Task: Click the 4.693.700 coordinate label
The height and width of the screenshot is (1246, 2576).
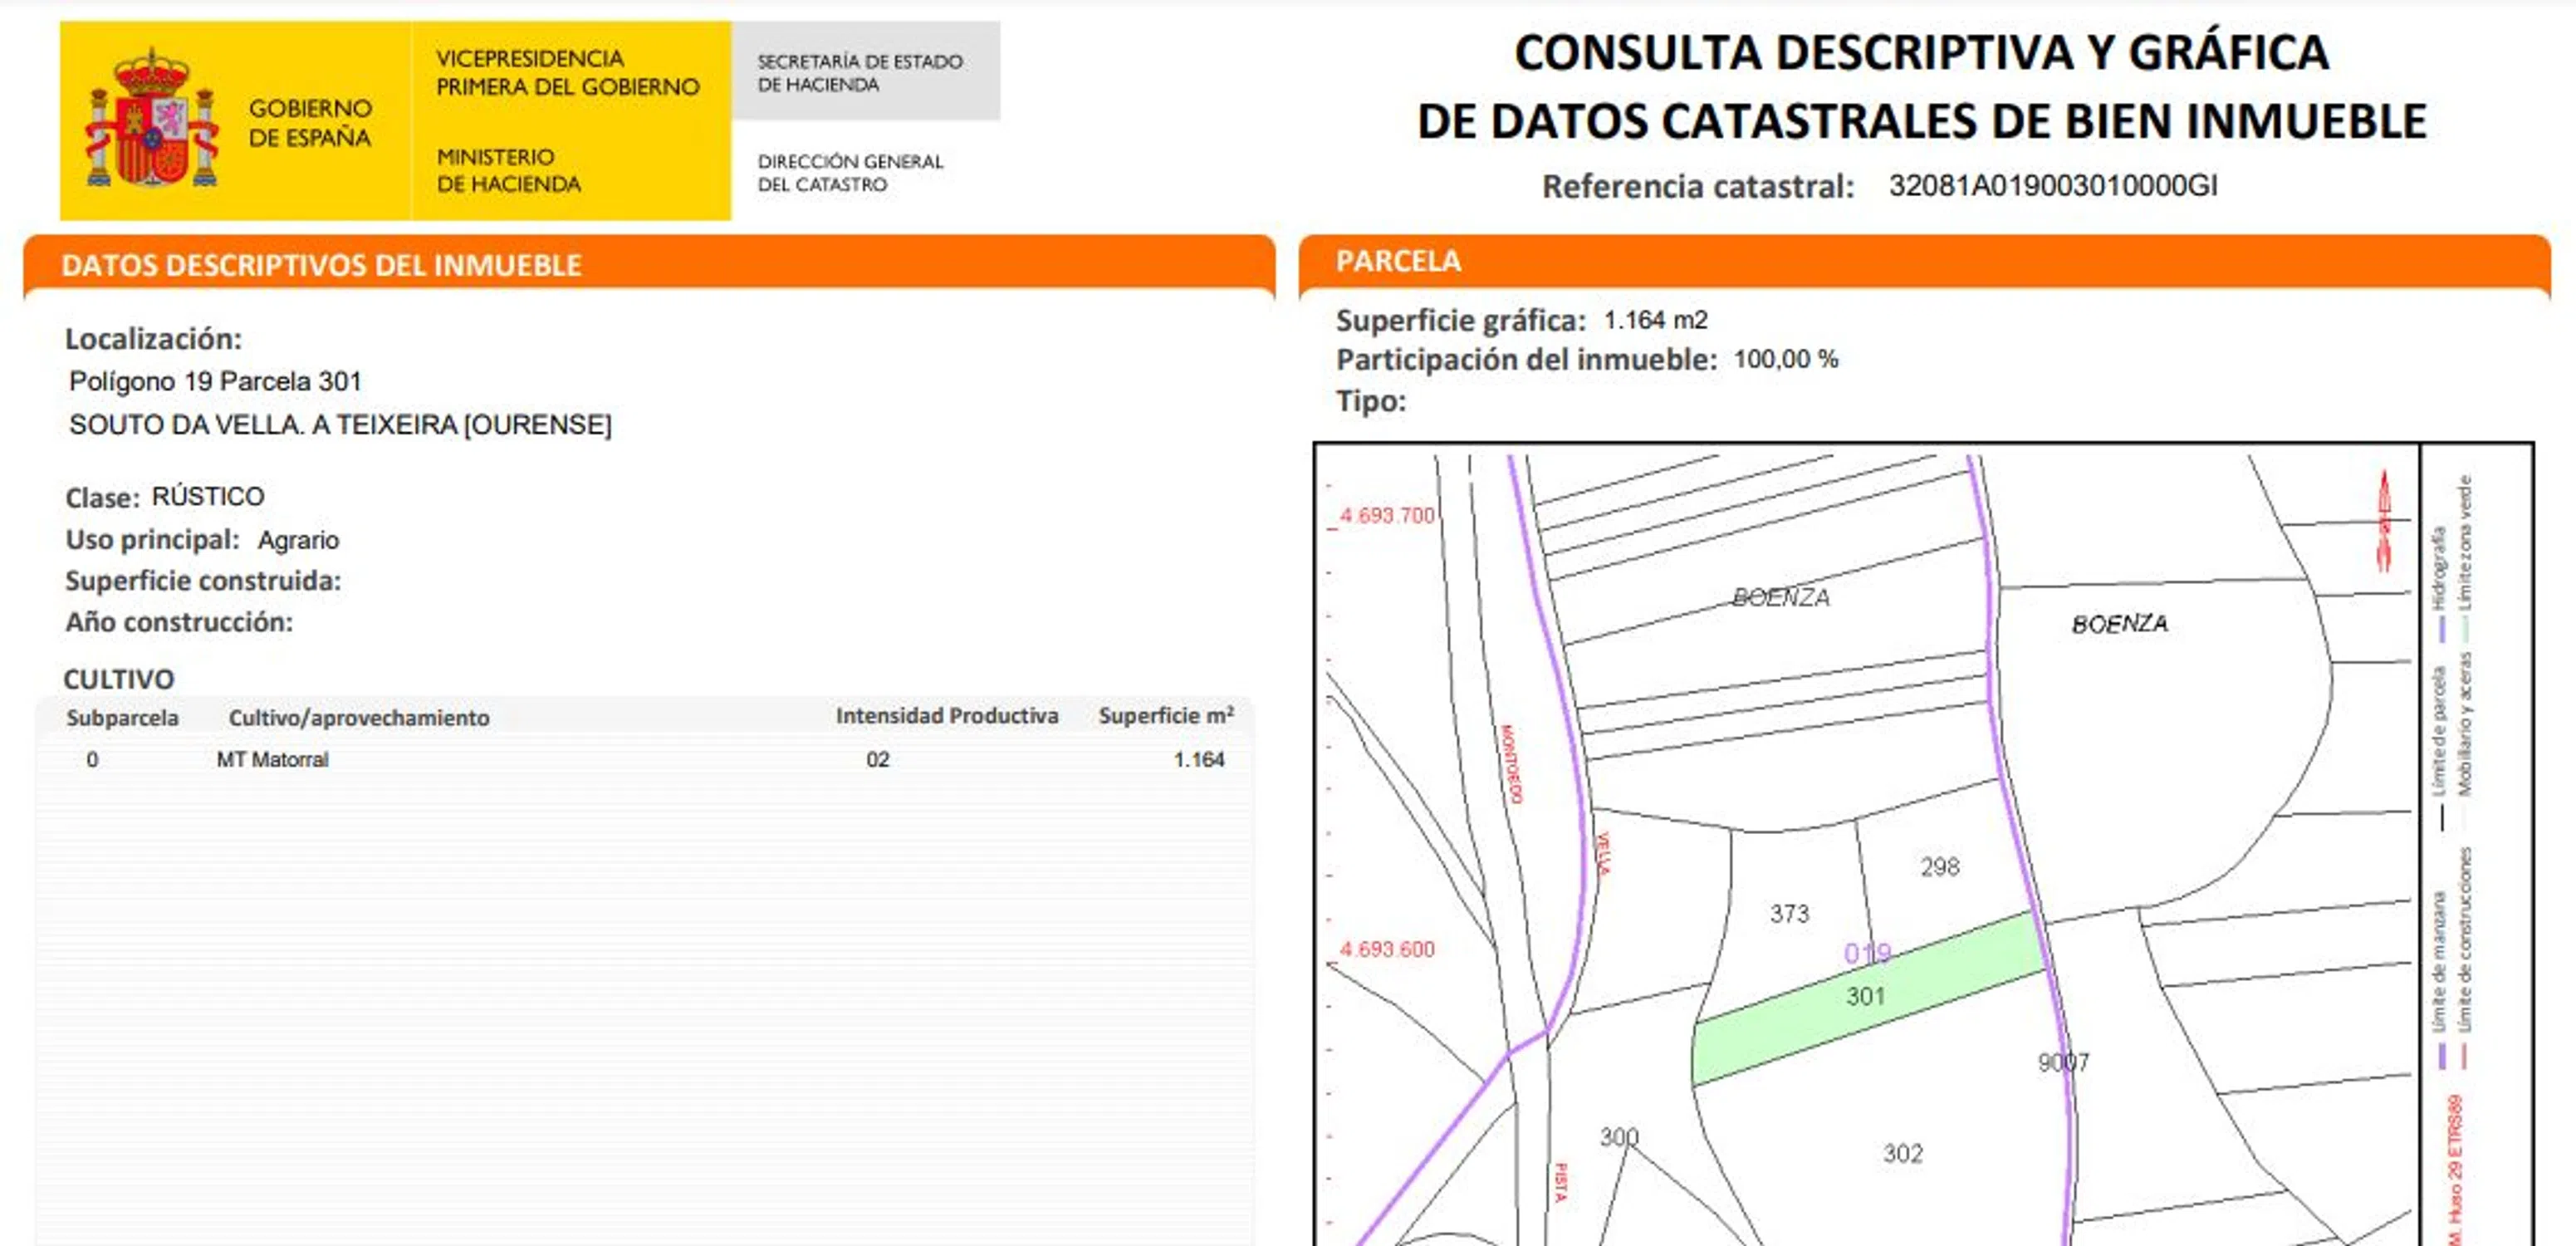Action: pos(1386,516)
